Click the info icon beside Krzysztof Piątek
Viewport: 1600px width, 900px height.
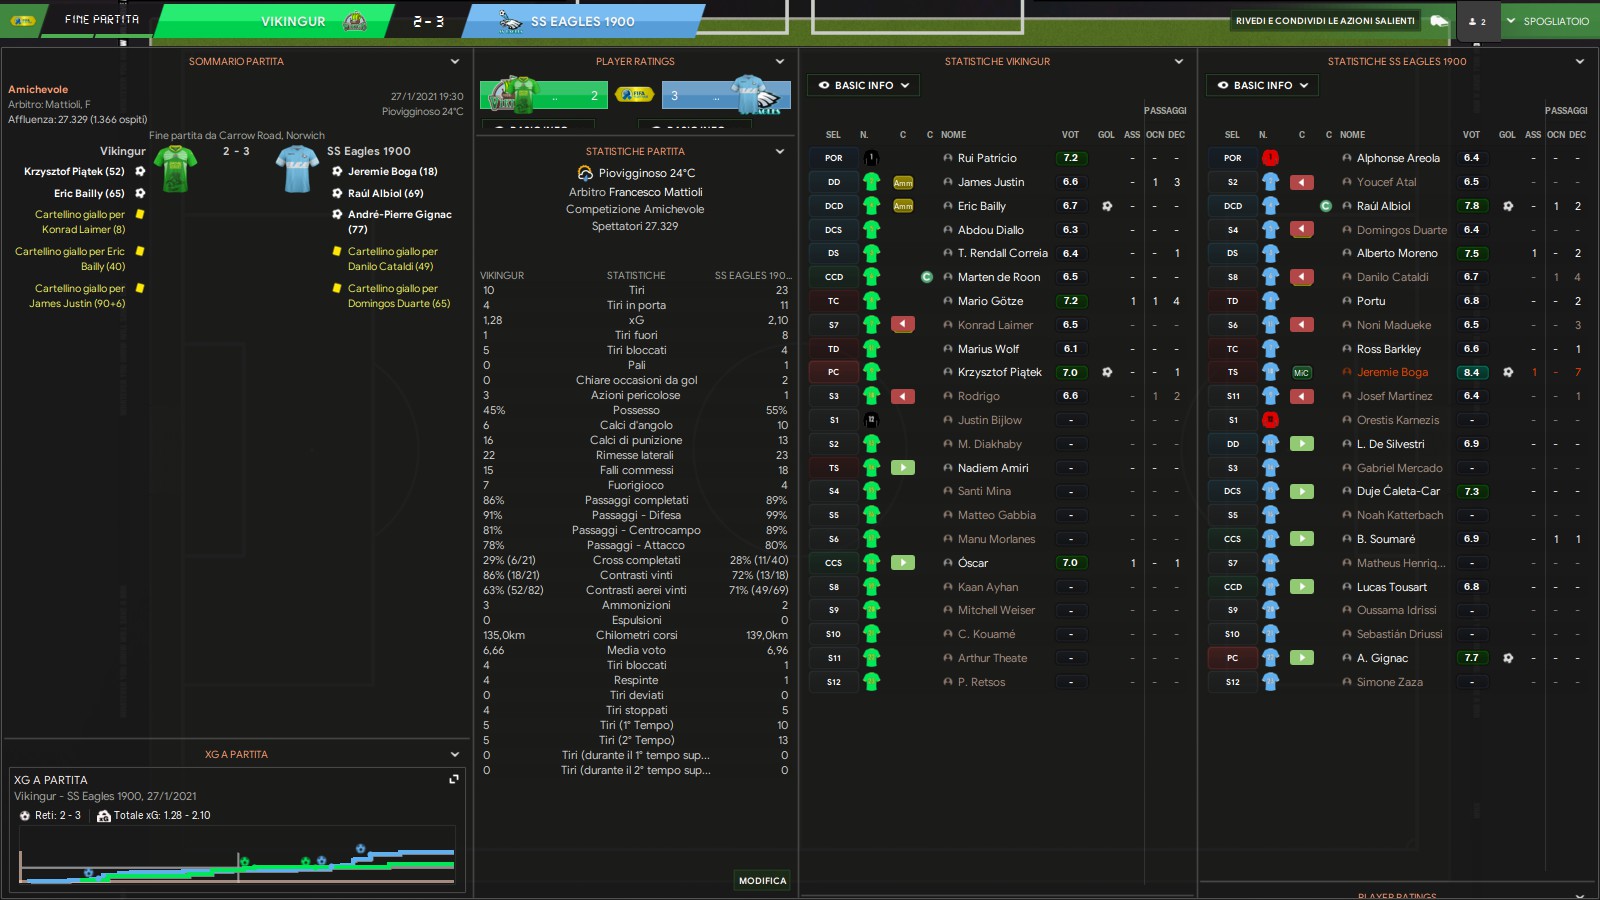coord(948,372)
